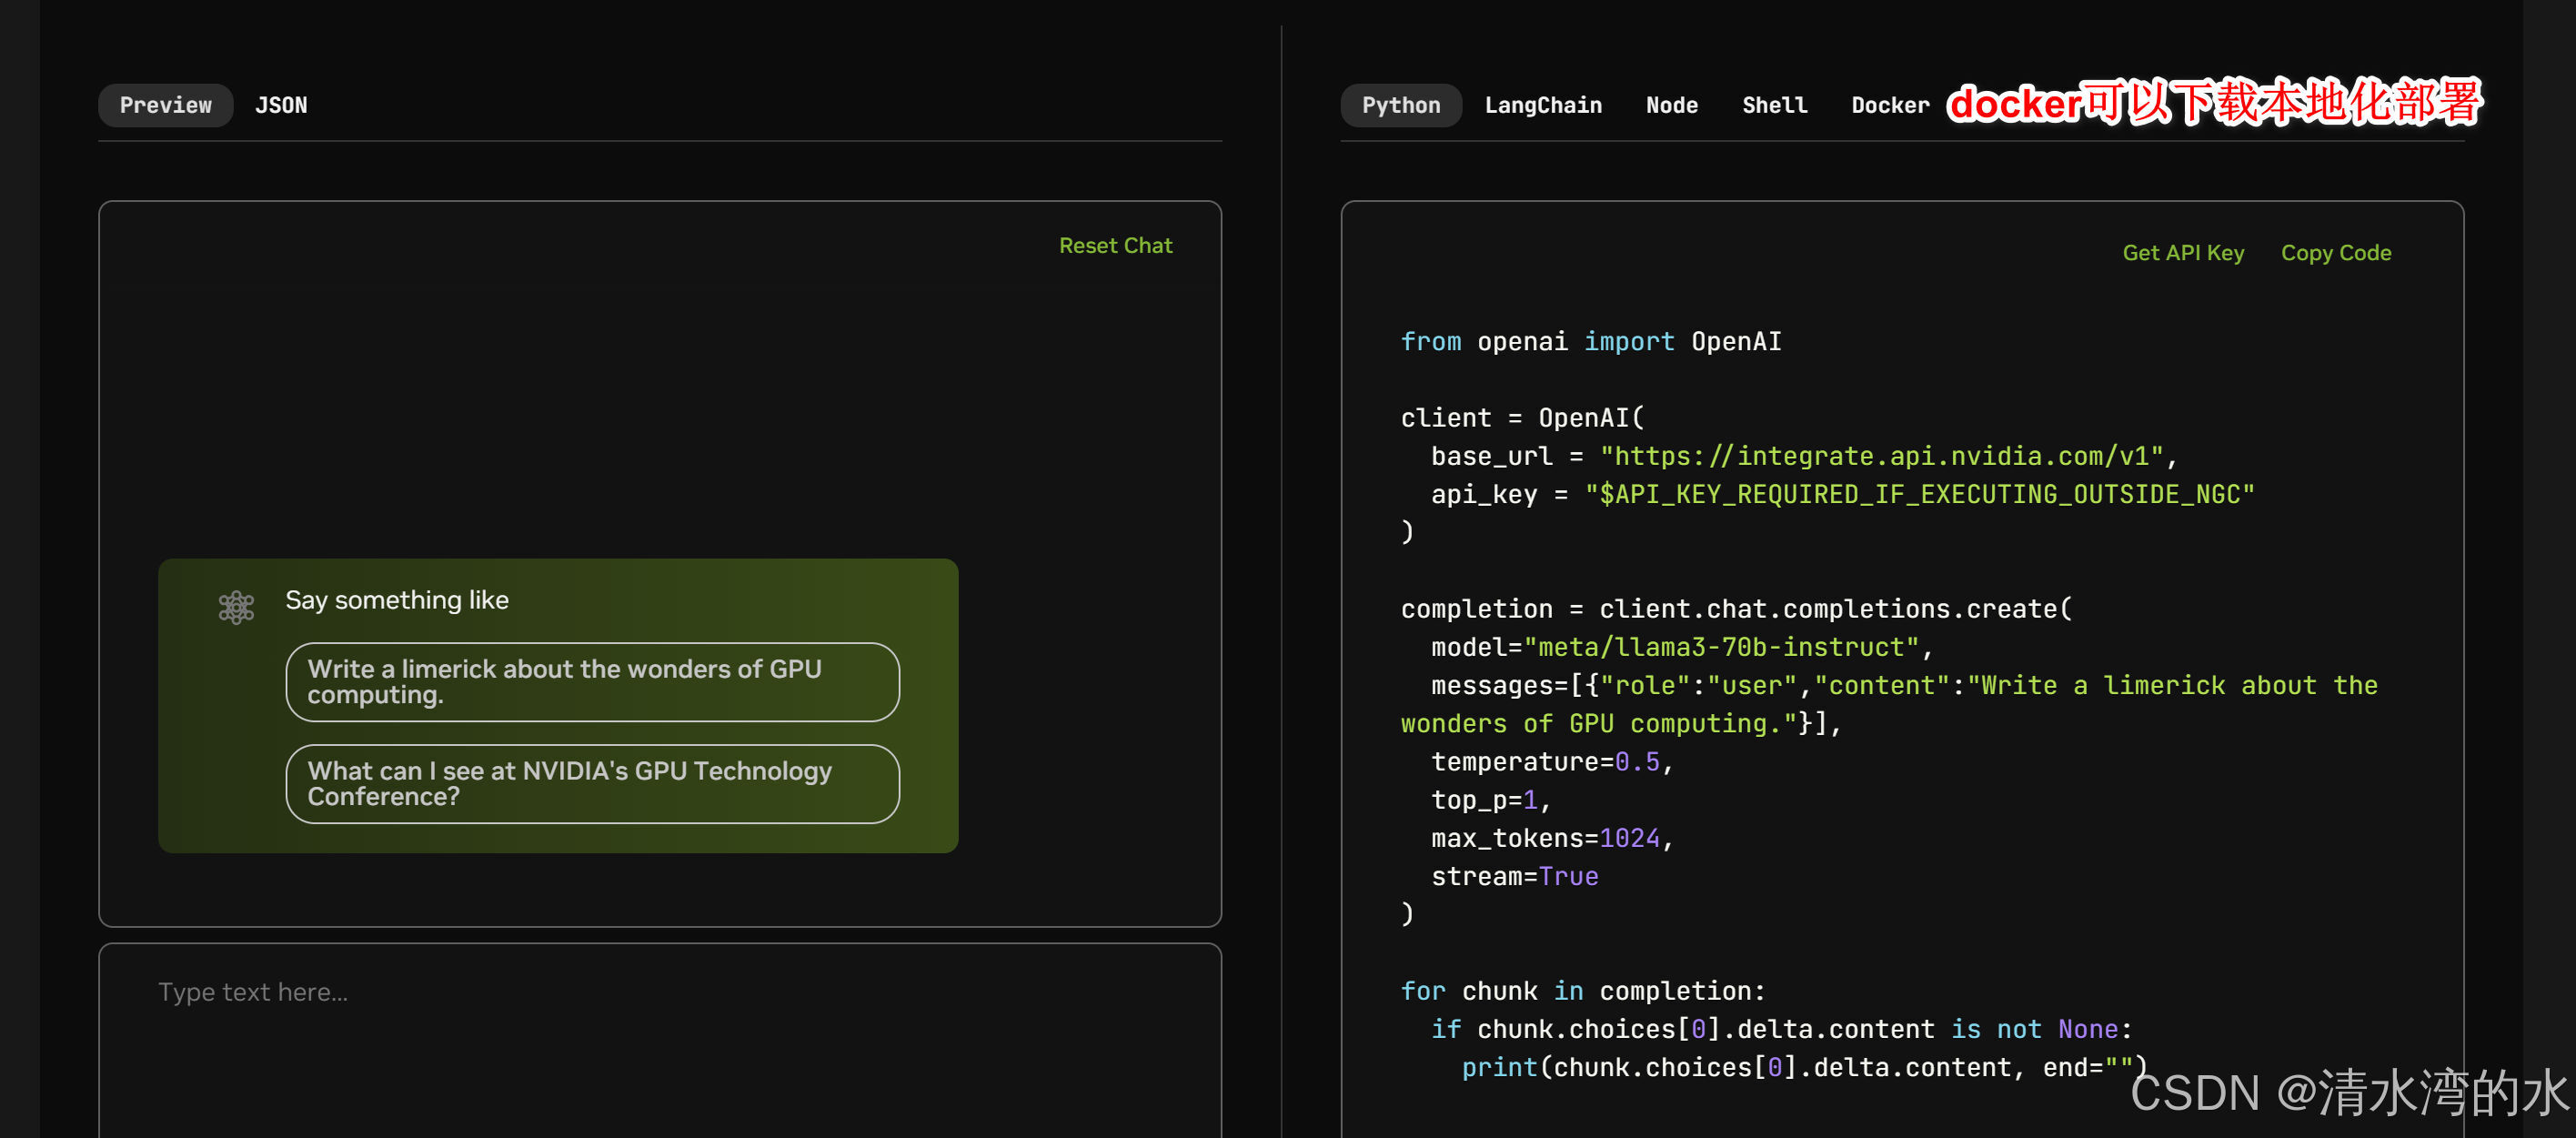
Task: Click the red docker annotation text
Action: click(x=2213, y=102)
